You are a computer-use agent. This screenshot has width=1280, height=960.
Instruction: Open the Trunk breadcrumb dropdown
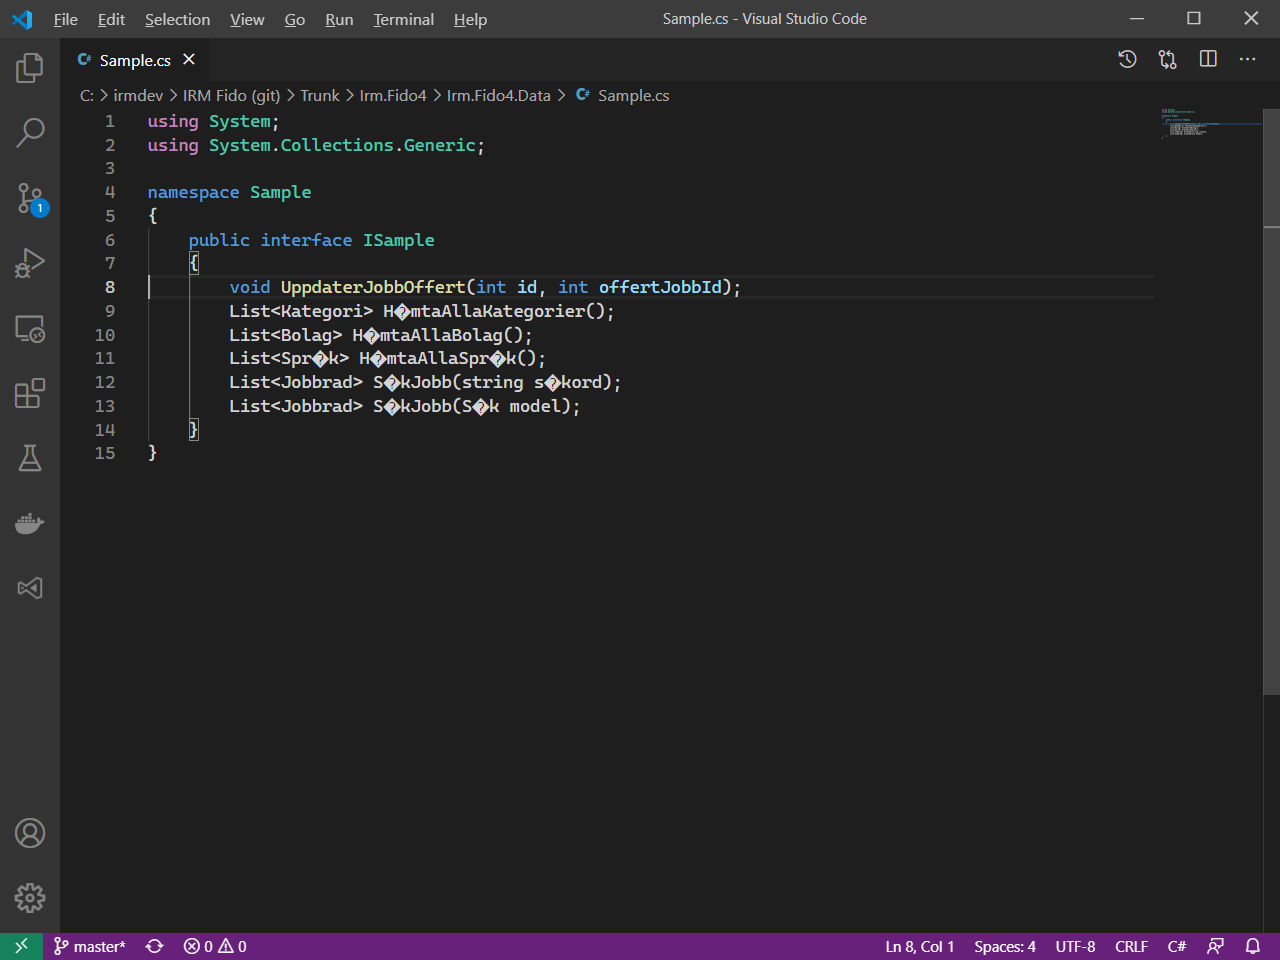point(320,95)
